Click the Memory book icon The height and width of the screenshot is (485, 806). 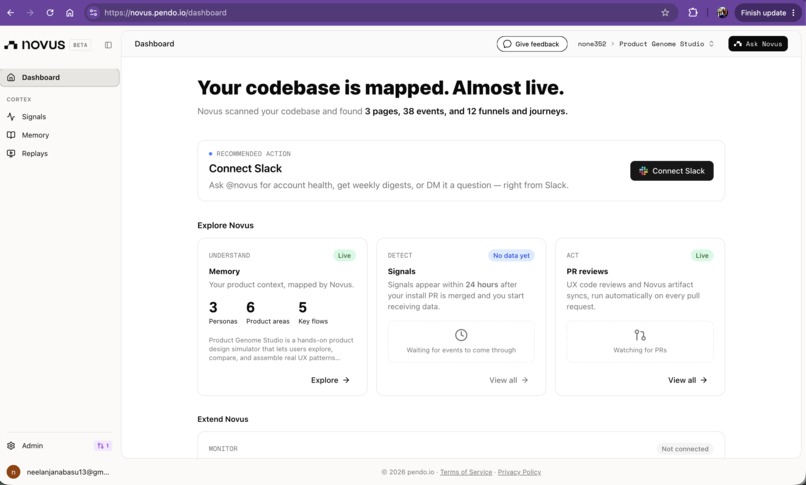click(11, 135)
